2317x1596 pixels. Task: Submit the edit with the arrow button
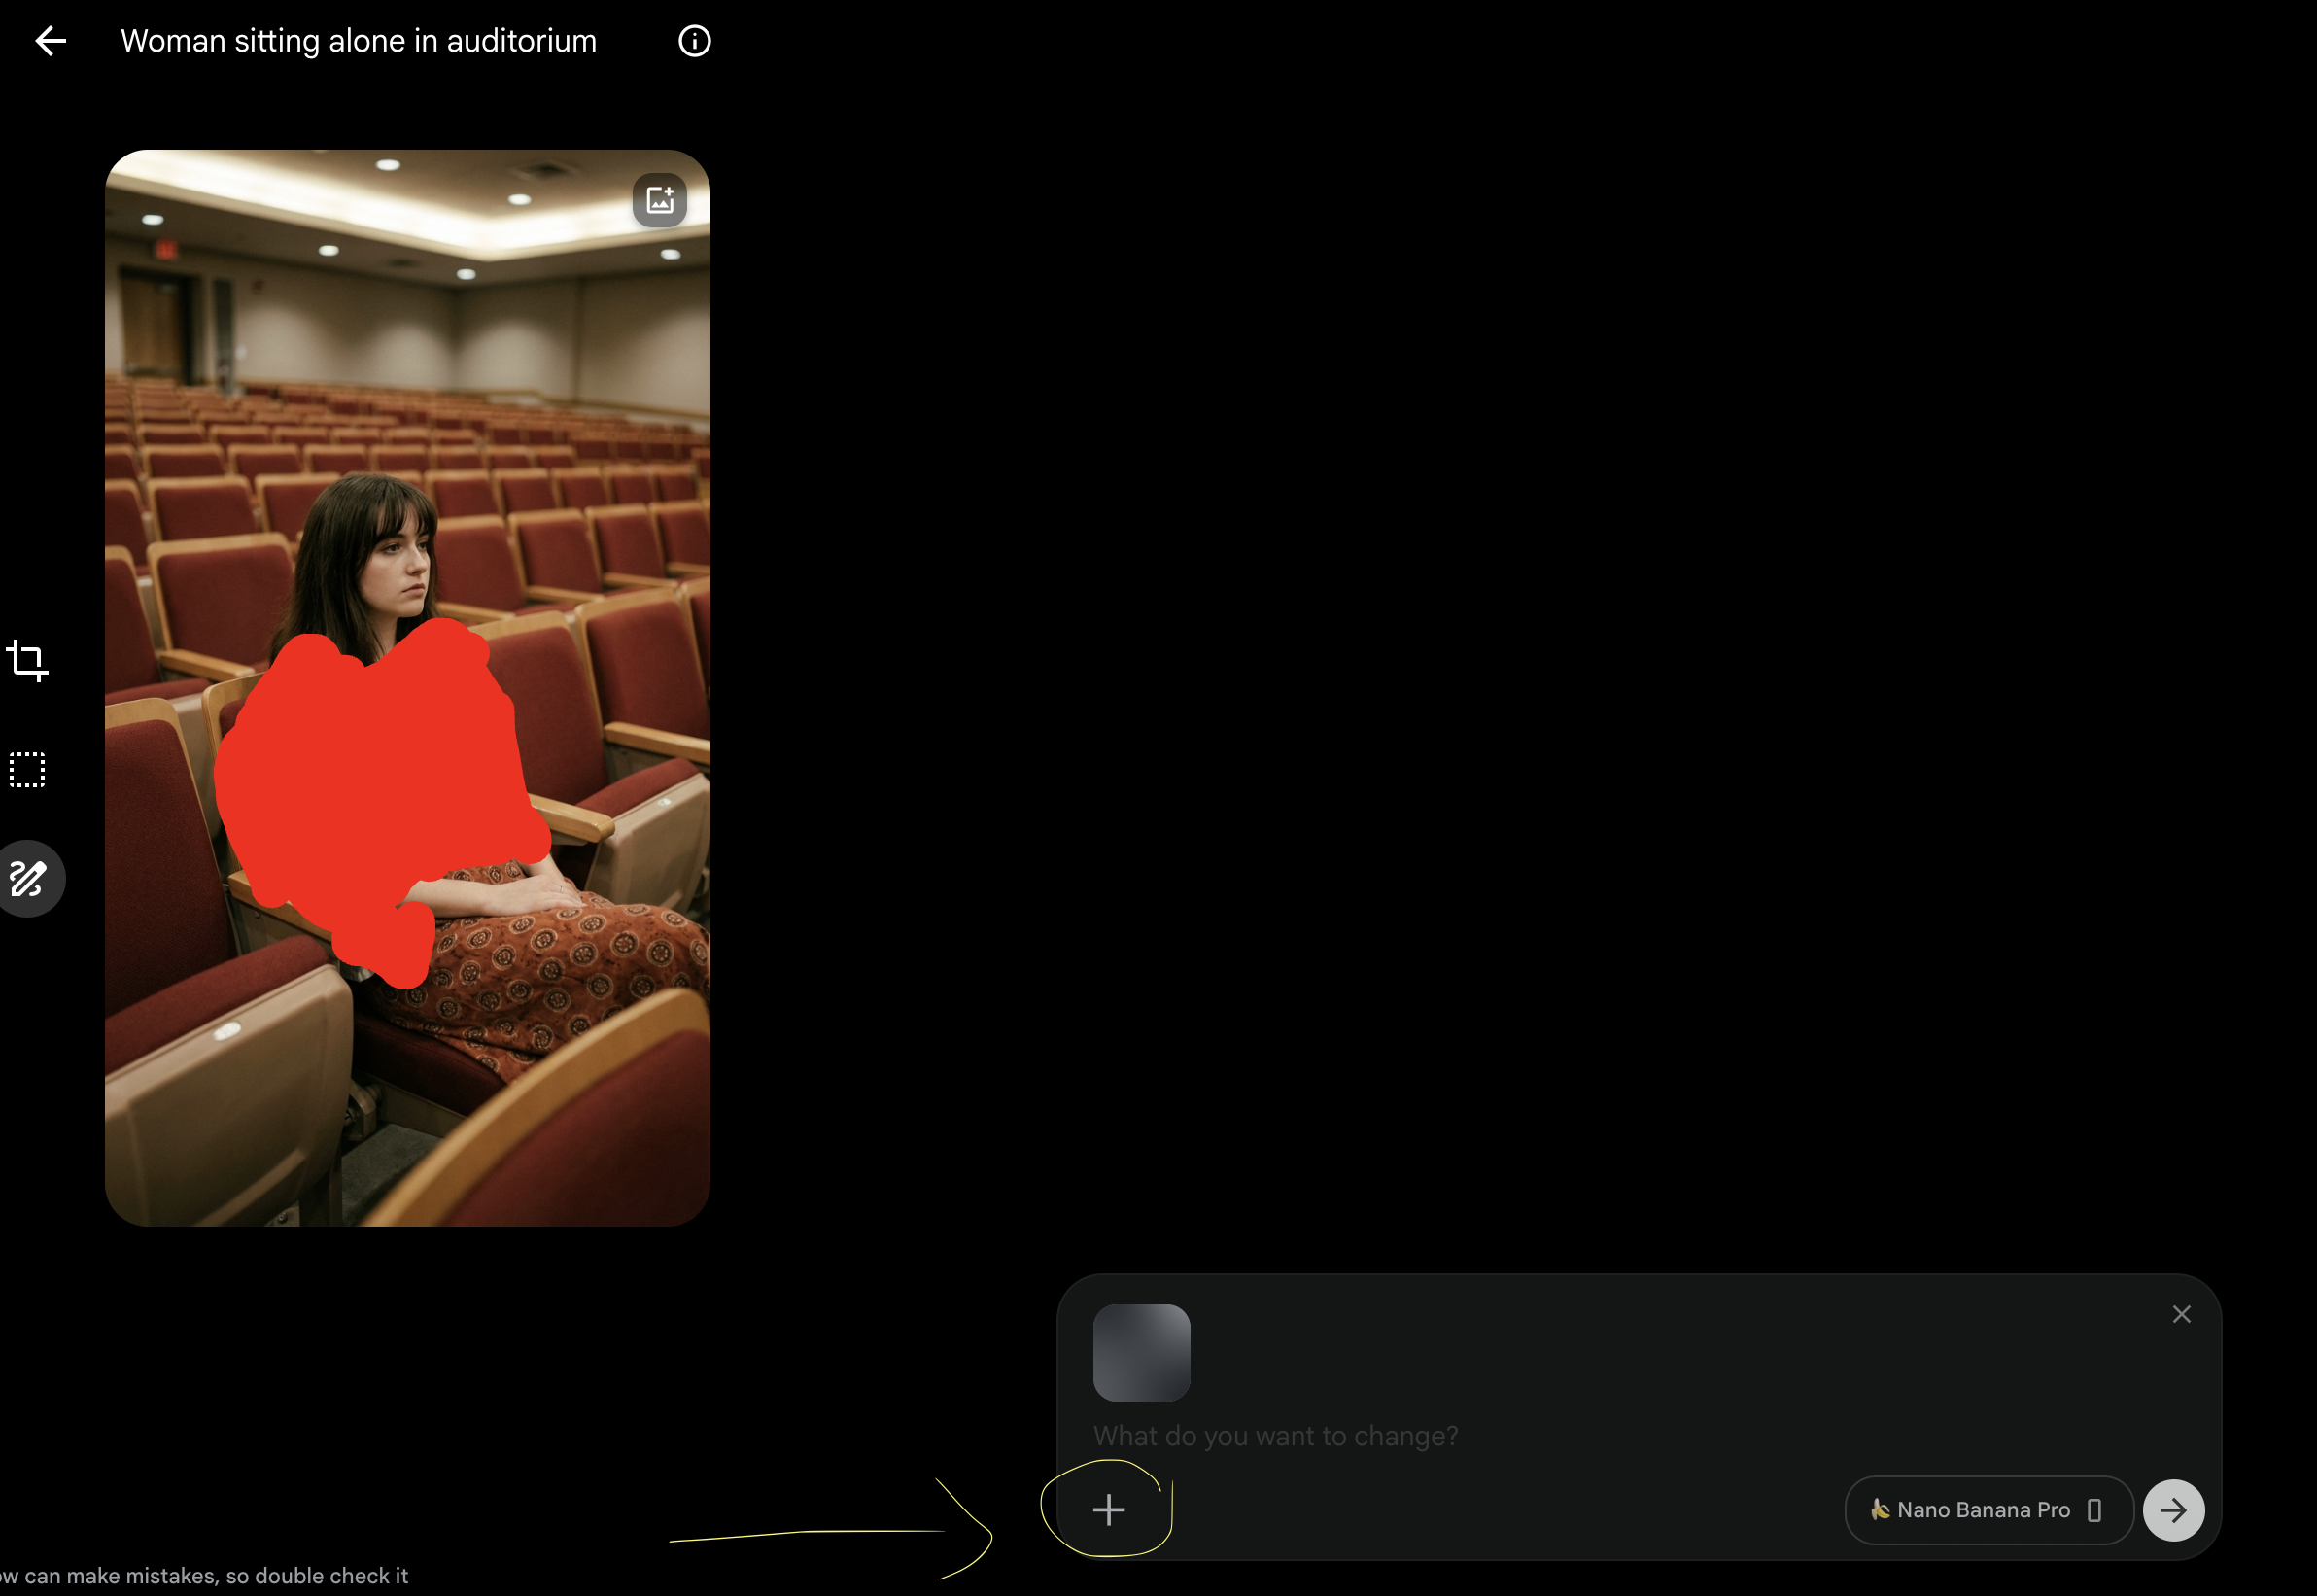pos(2173,1510)
